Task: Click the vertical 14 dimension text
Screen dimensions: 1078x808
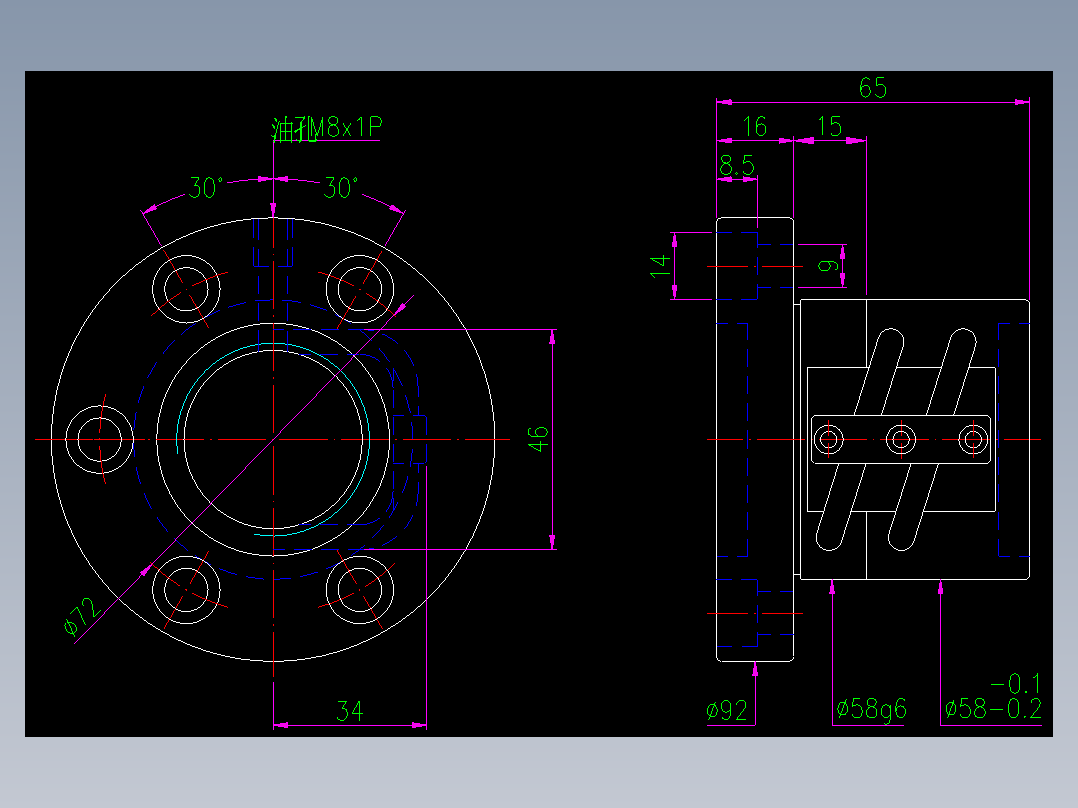Action: [x=660, y=265]
